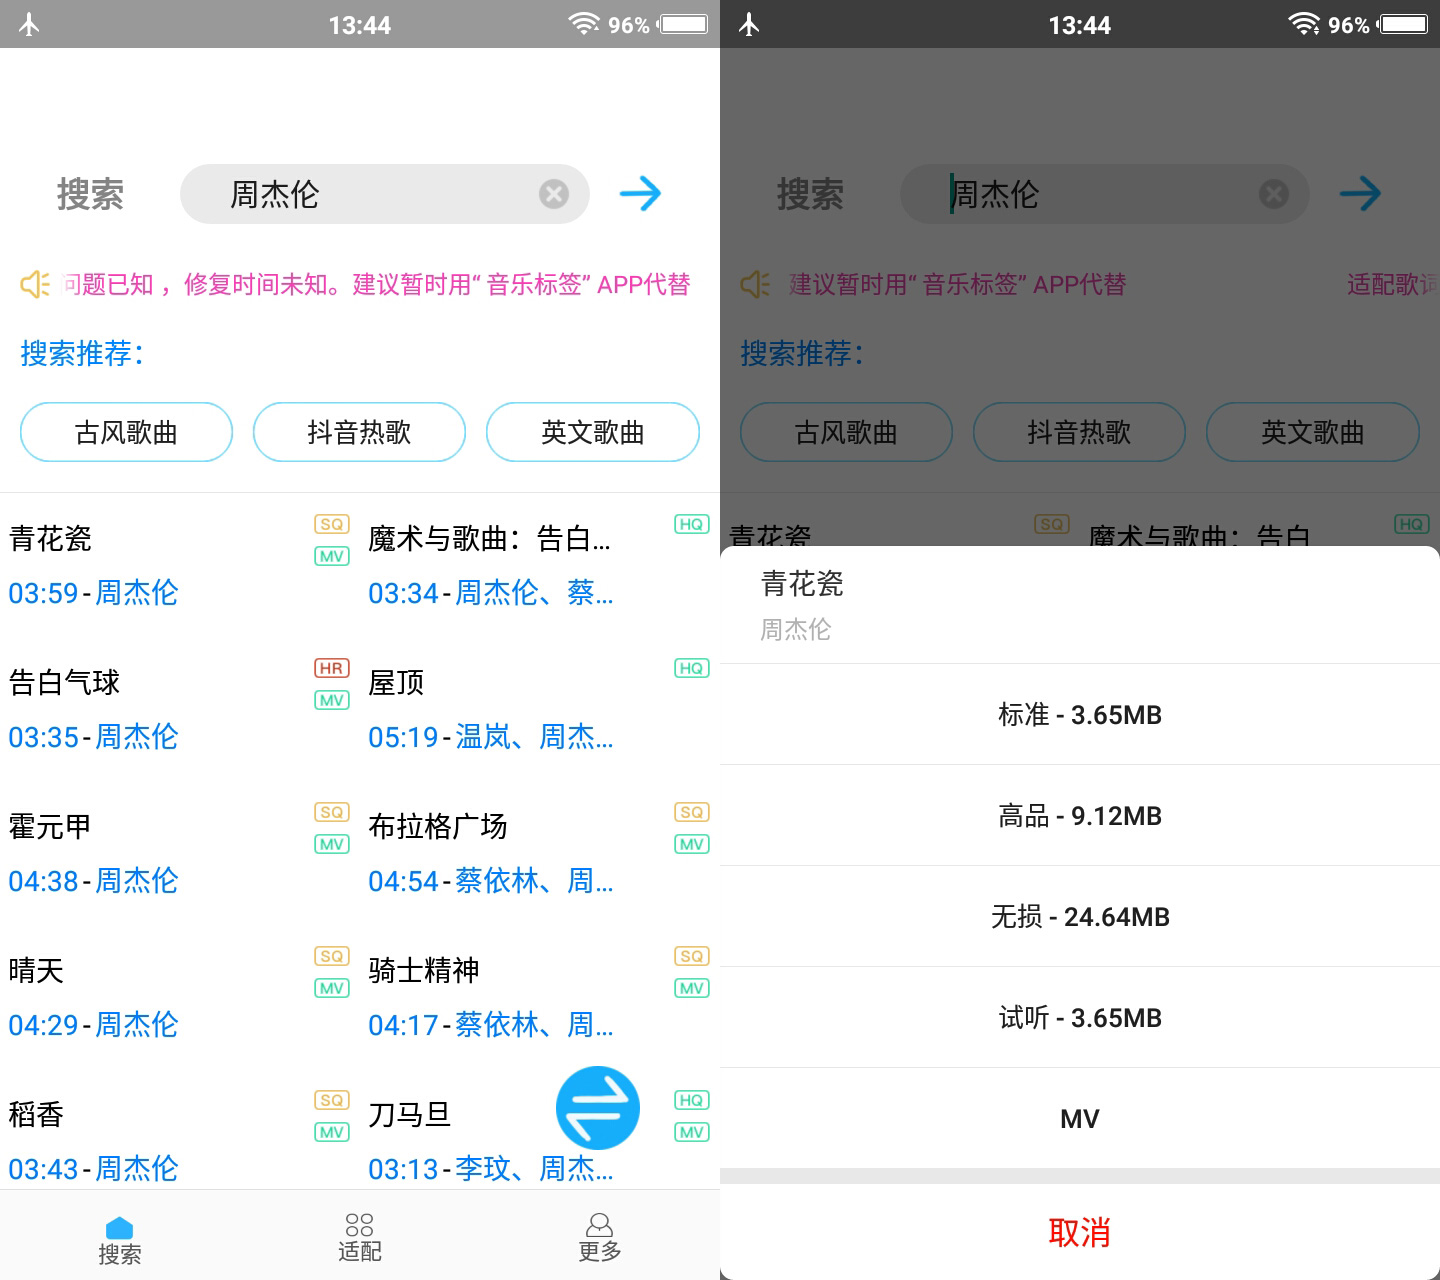
Task: Tap the MV badge beside 告白气球
Action: pos(332,700)
